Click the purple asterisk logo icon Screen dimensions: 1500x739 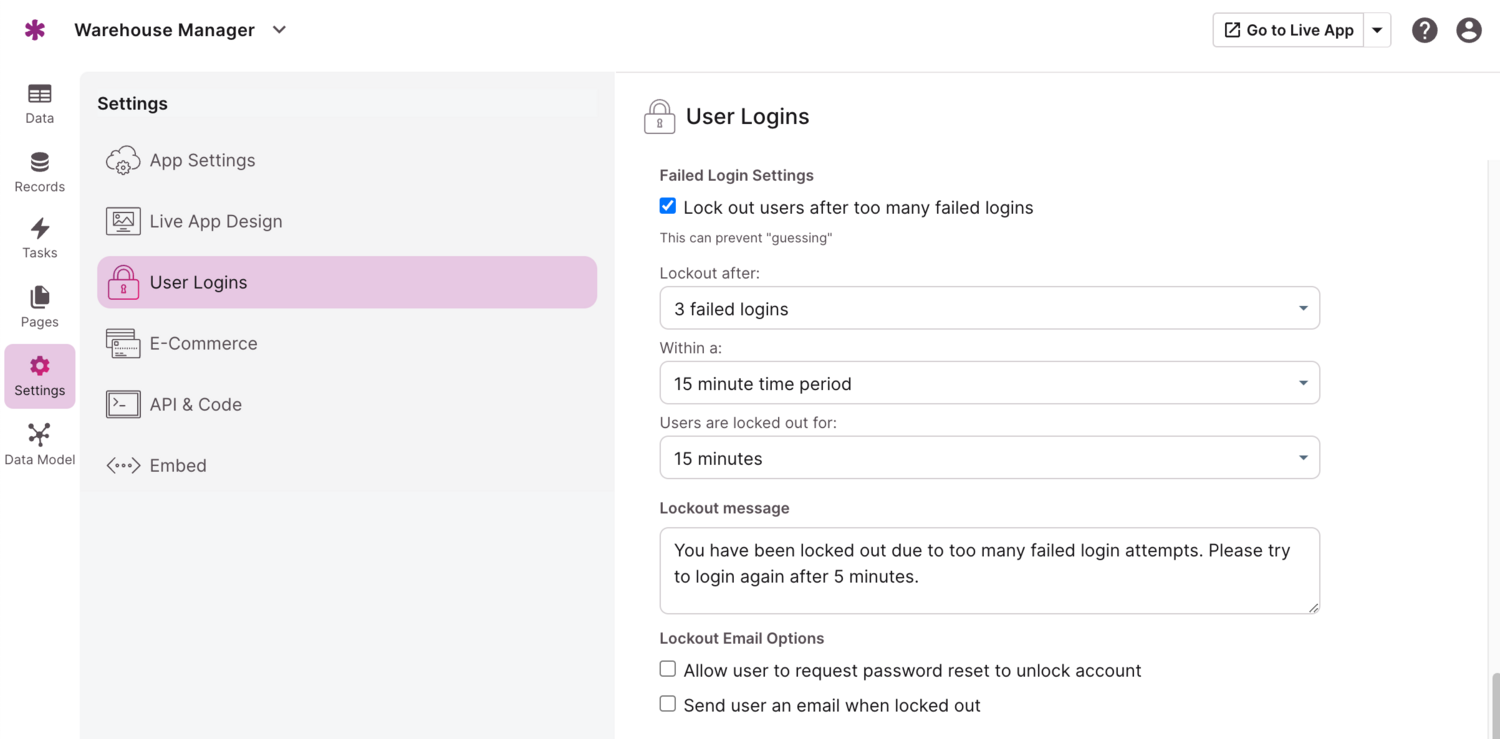(x=35, y=30)
